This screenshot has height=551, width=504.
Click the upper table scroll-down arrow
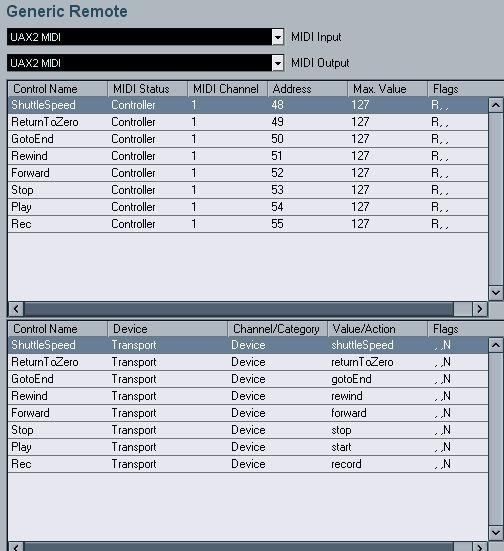click(x=496, y=292)
